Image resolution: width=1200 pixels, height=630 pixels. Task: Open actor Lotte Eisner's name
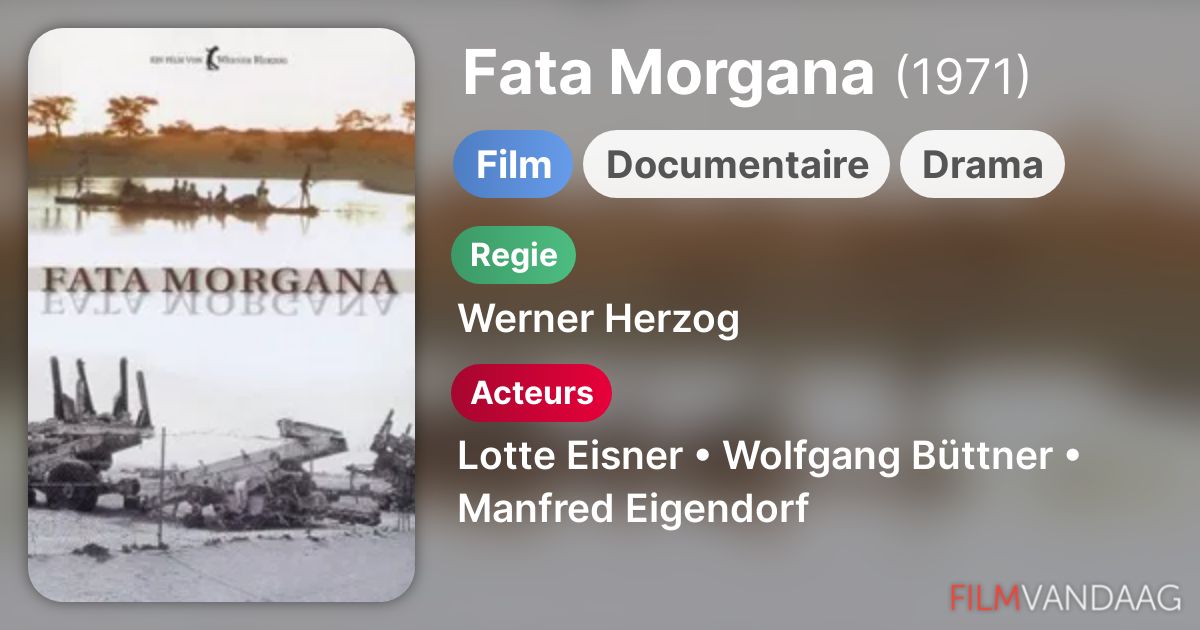click(x=570, y=456)
